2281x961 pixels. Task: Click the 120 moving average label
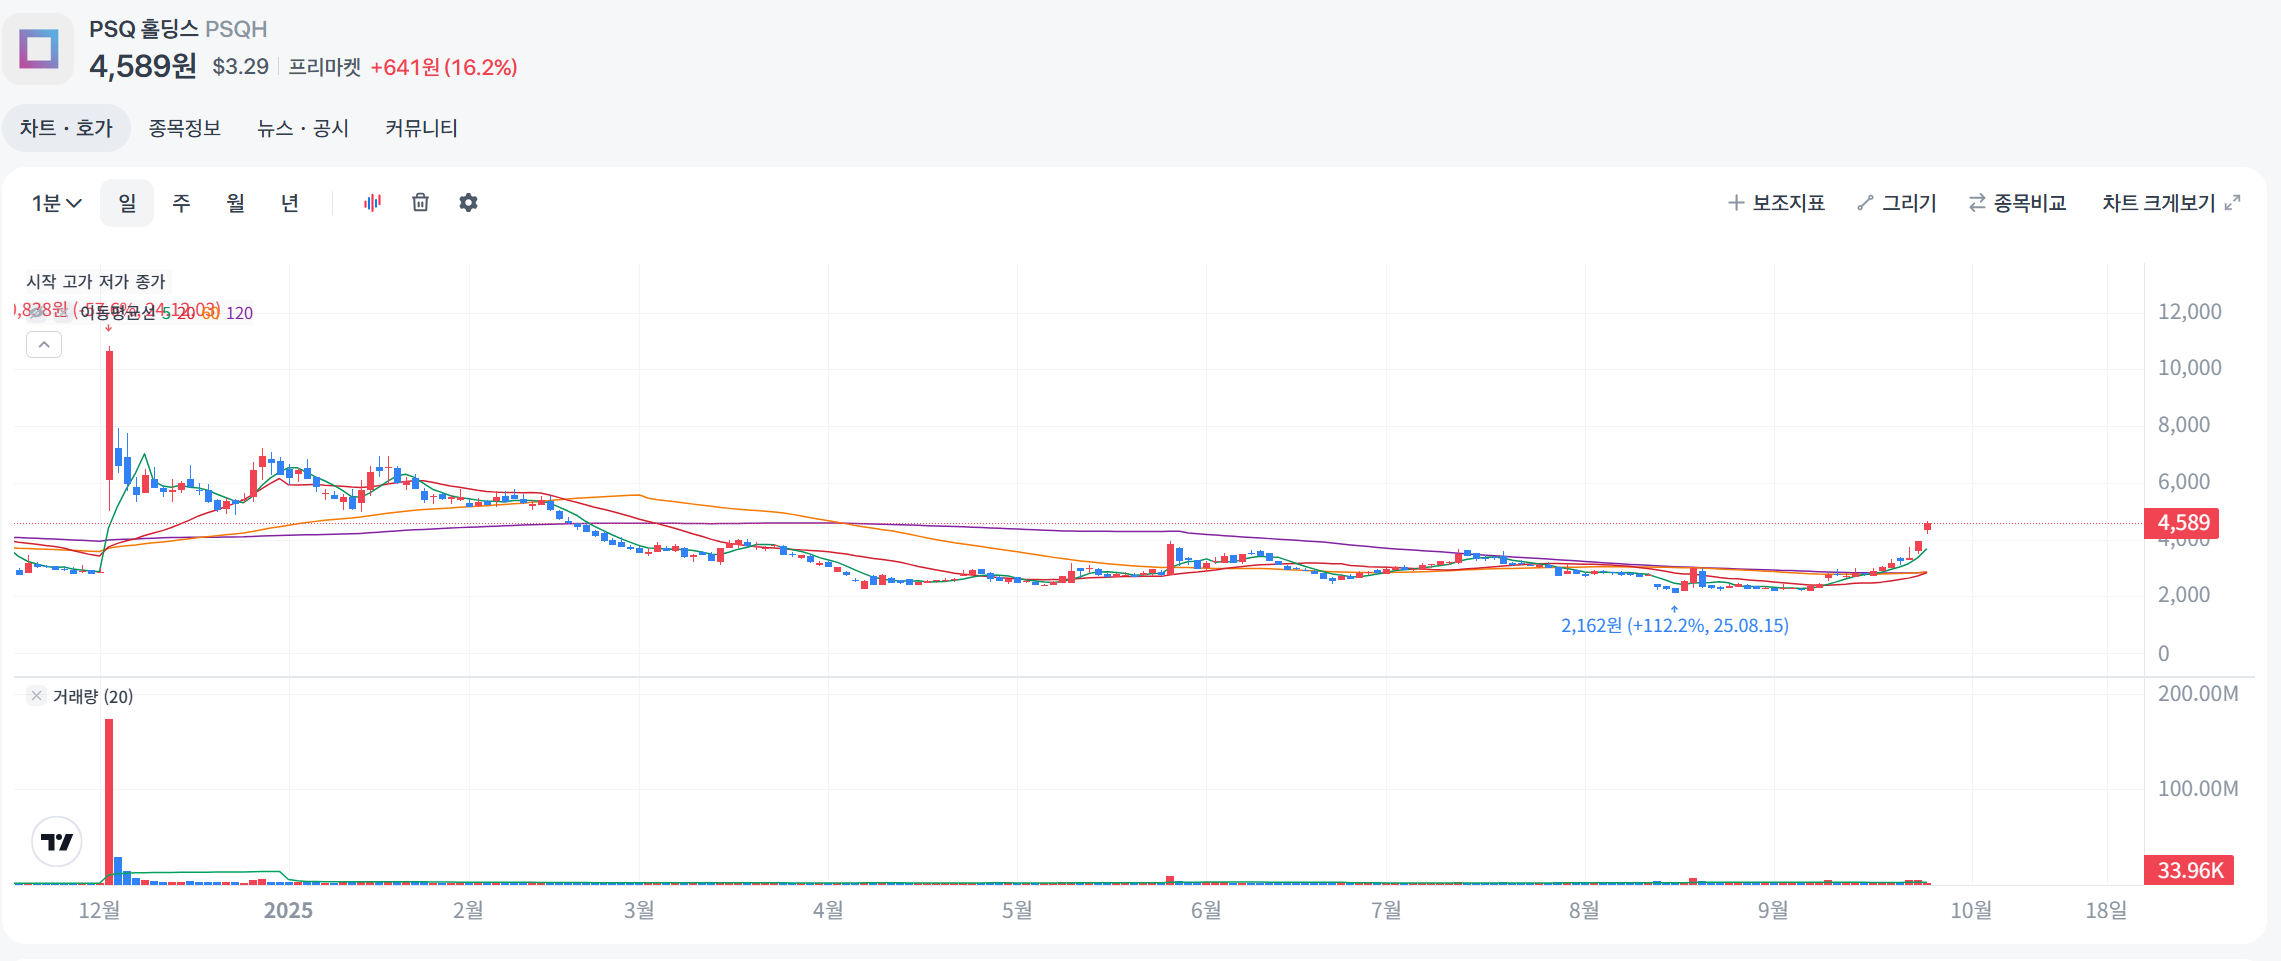pos(239,313)
